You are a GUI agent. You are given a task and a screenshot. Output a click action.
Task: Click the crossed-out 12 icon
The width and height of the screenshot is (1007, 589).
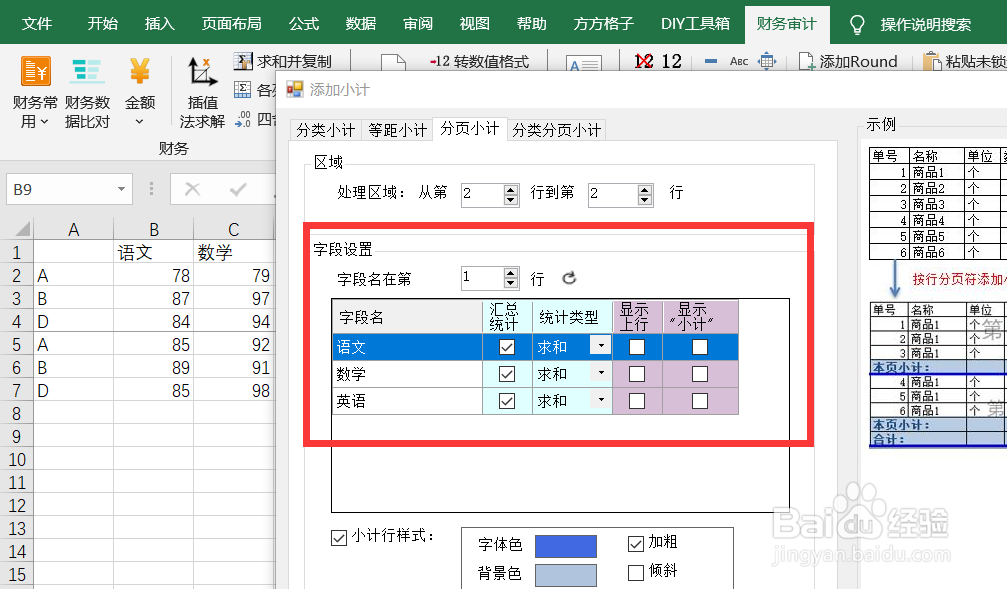(x=644, y=61)
